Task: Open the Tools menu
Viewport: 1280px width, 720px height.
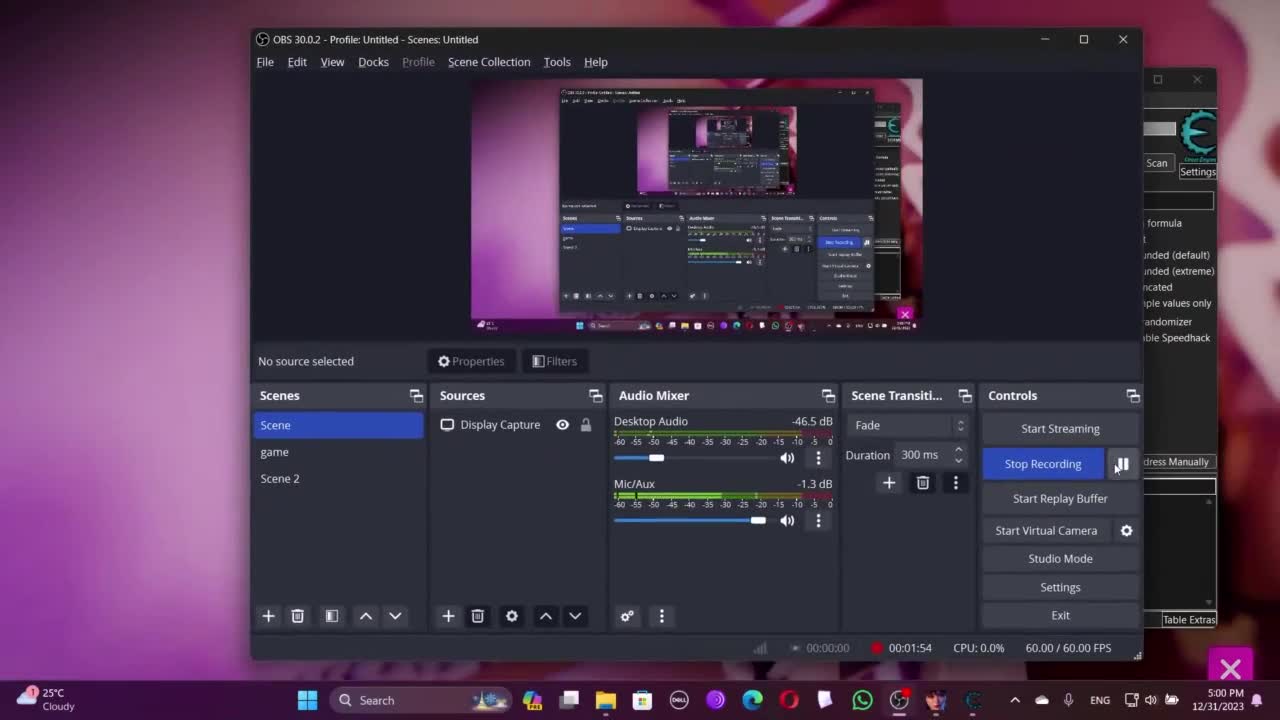Action: (557, 62)
